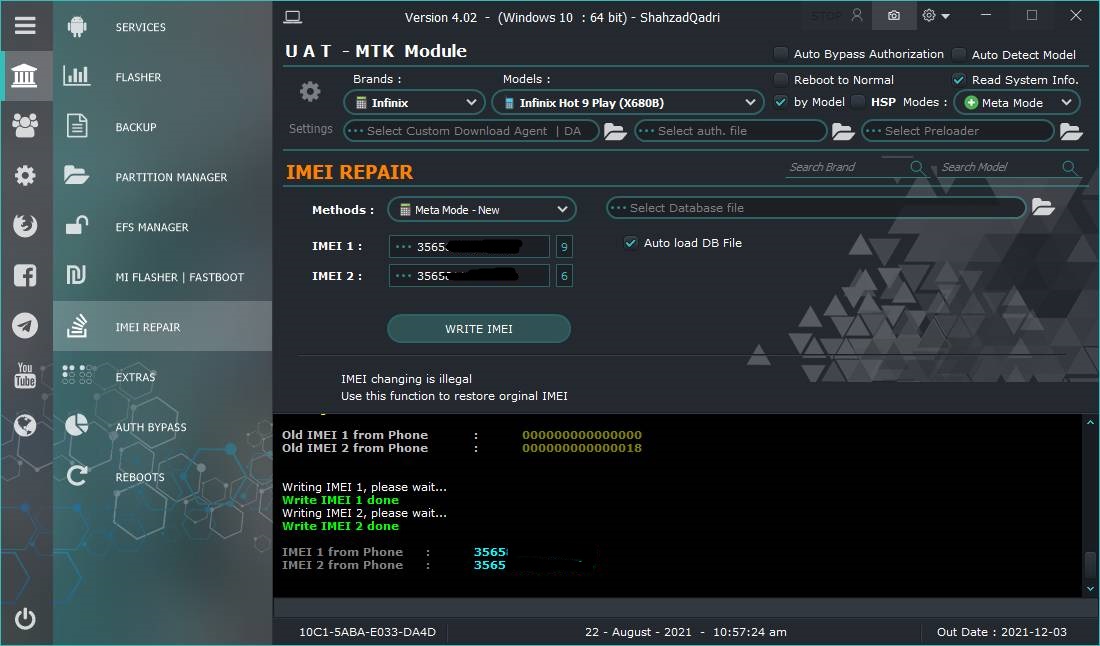Viewport: 1100px width, 646px height.
Task: Click the log scrollbar down arrow
Action: coord(1090,588)
